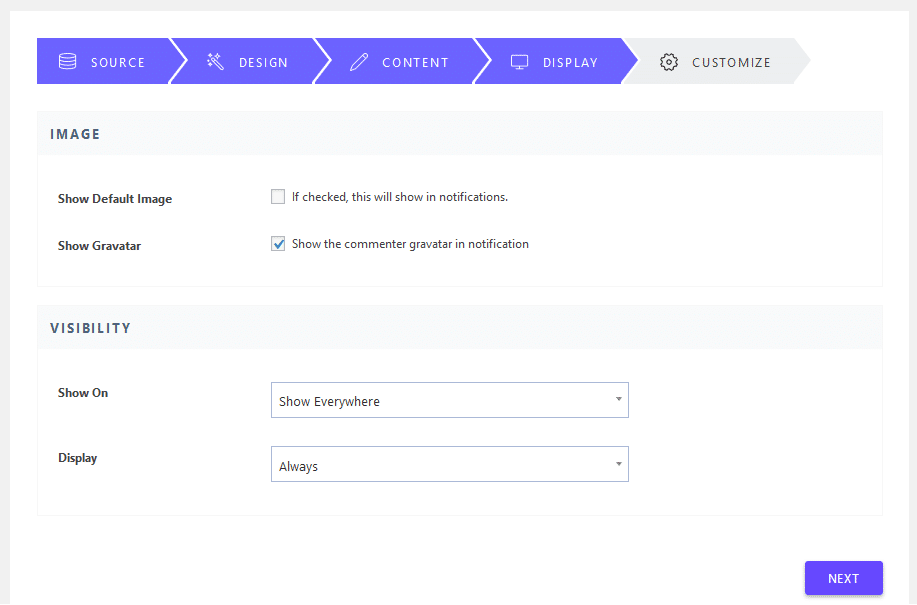Select the magic wand icon for Design
The image size is (917, 605).
point(214,61)
